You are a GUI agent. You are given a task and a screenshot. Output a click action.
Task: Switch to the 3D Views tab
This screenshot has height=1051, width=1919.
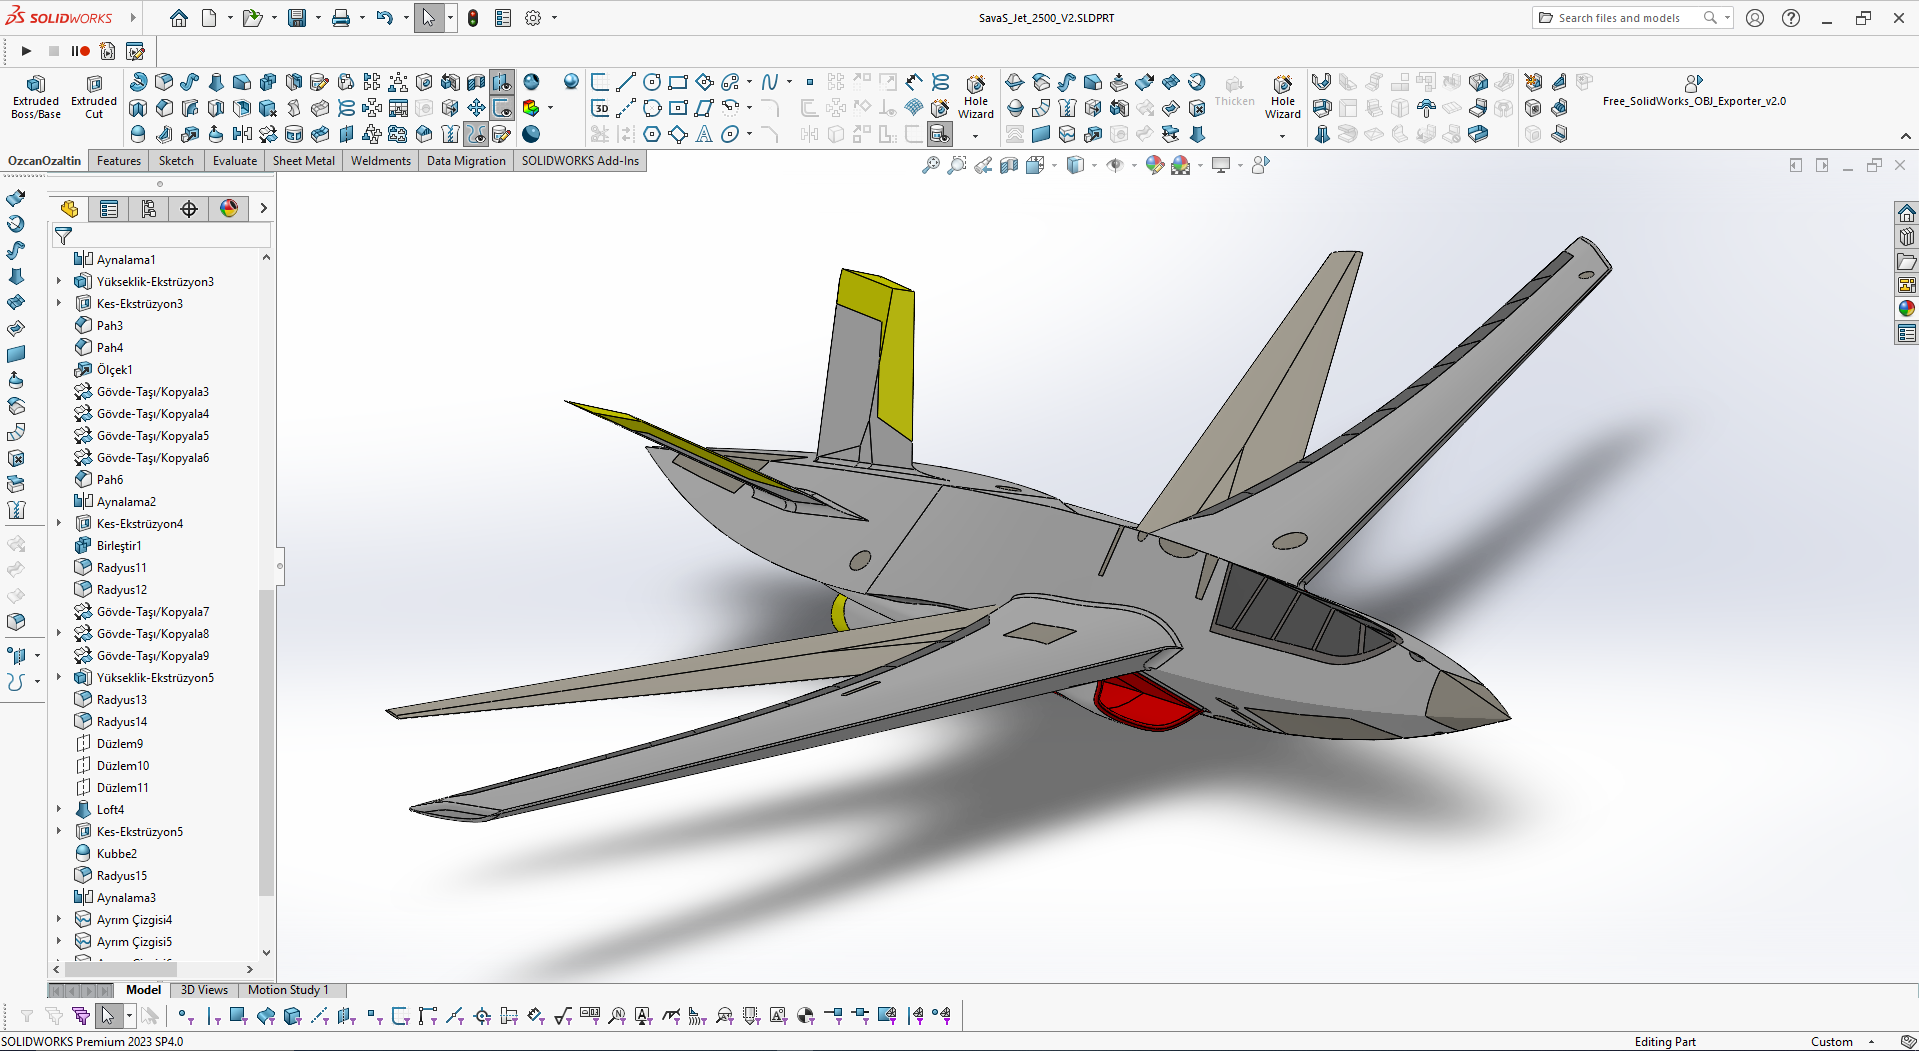coord(204,990)
